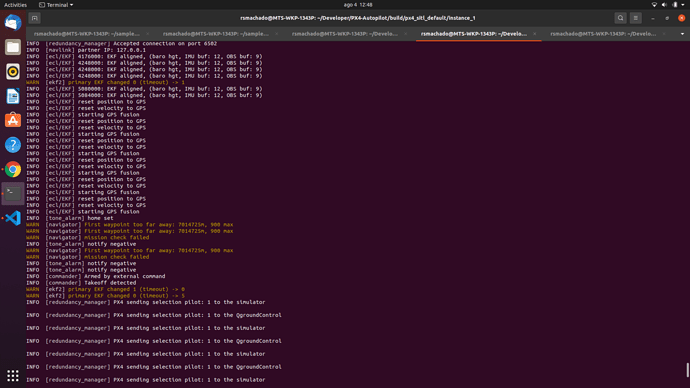Show the applications grid
690x388 pixels.
coord(13,375)
